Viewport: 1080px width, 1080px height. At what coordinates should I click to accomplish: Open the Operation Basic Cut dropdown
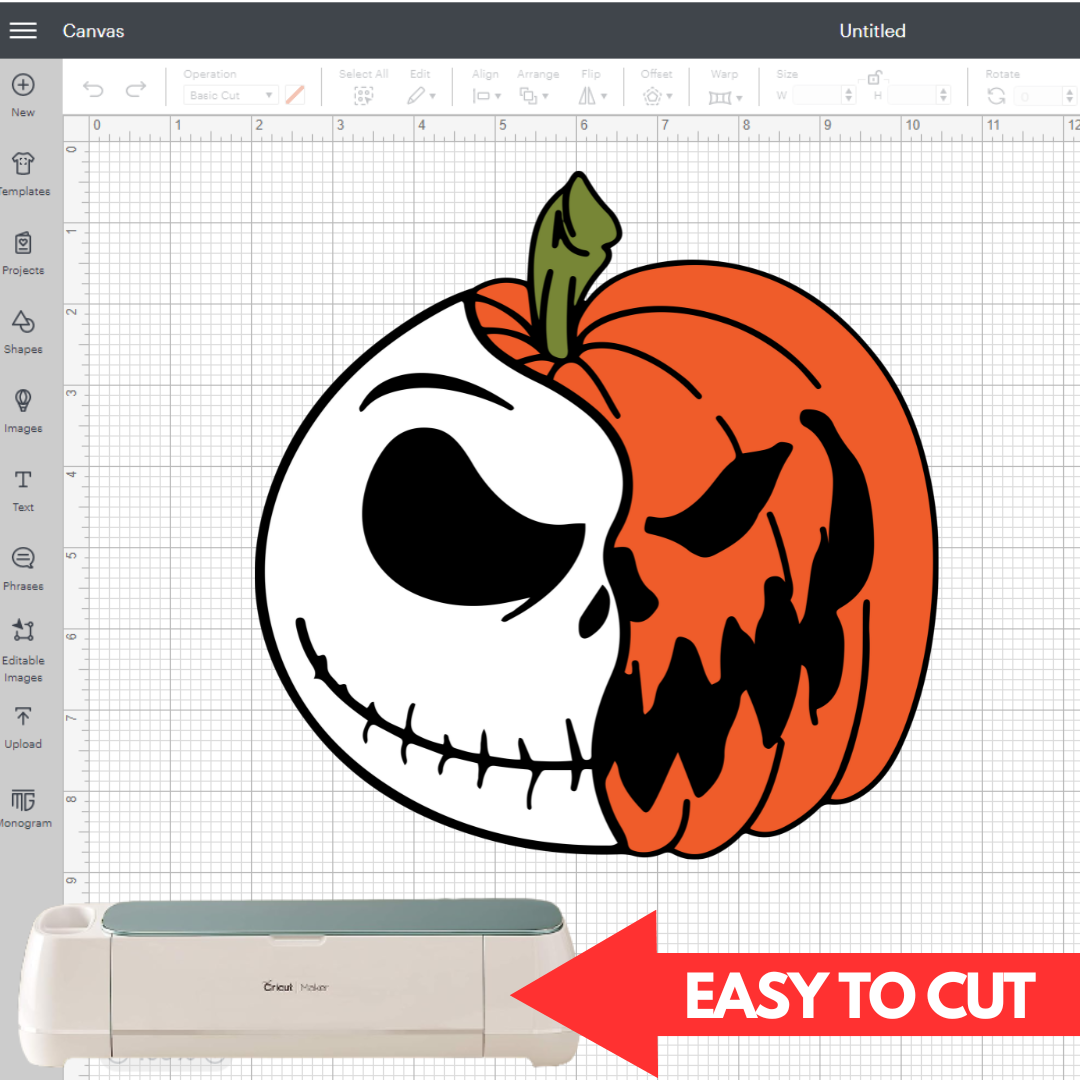coord(231,95)
